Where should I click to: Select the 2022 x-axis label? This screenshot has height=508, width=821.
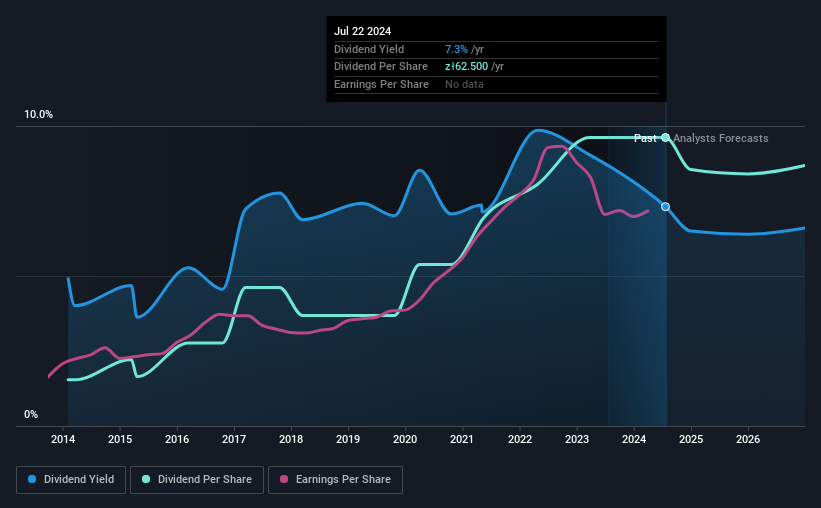pyautogui.click(x=520, y=439)
